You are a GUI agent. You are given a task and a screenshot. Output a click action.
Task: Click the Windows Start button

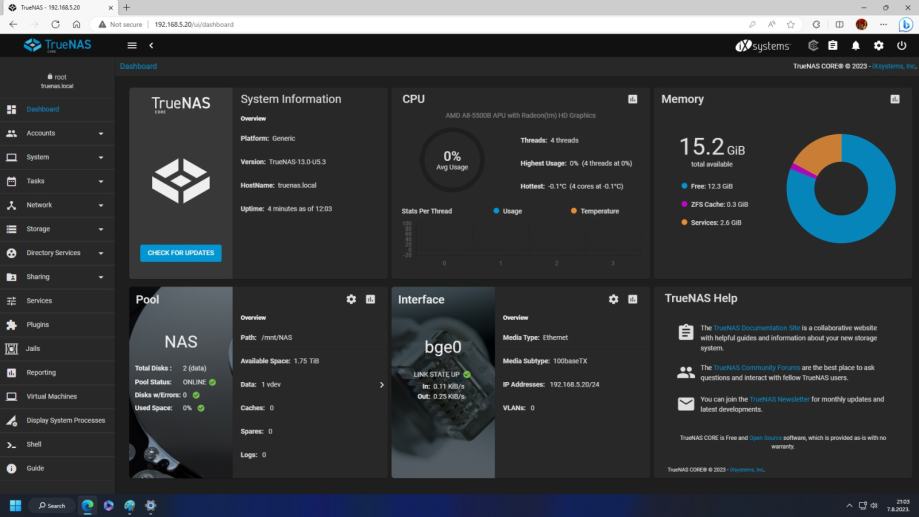pyautogui.click(x=16, y=505)
